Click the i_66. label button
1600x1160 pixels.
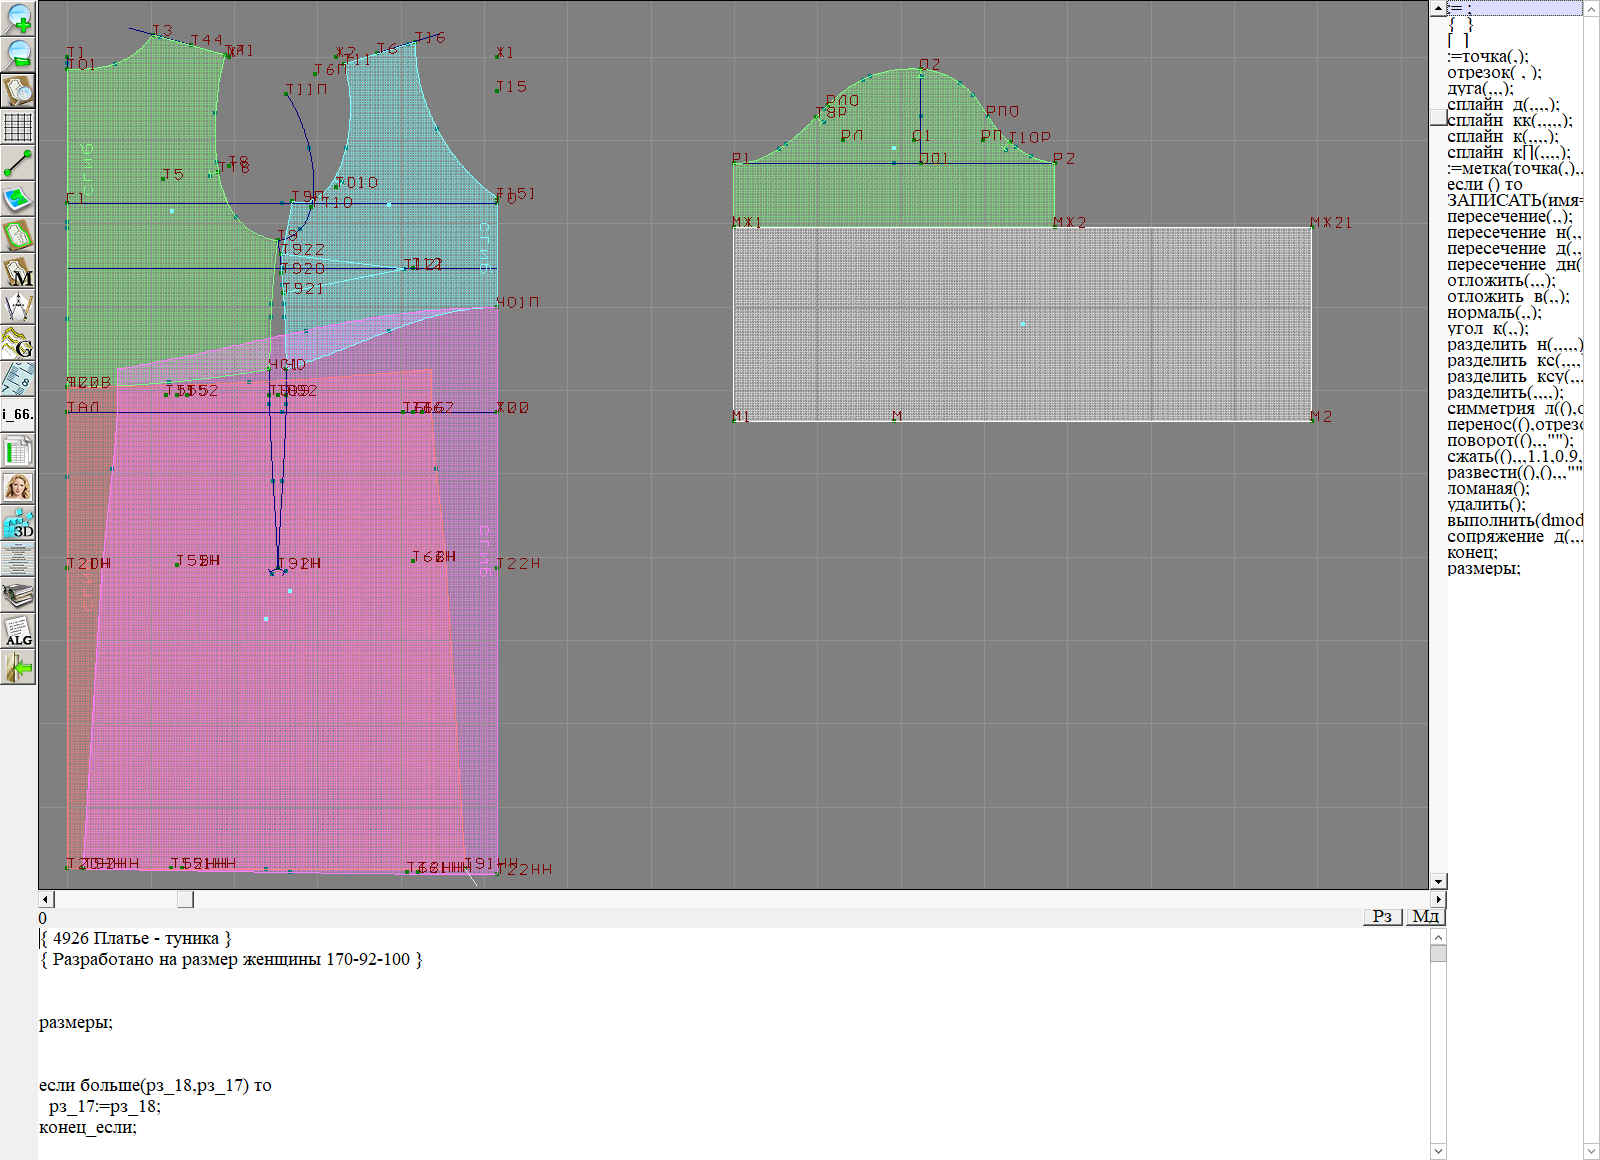[18, 414]
